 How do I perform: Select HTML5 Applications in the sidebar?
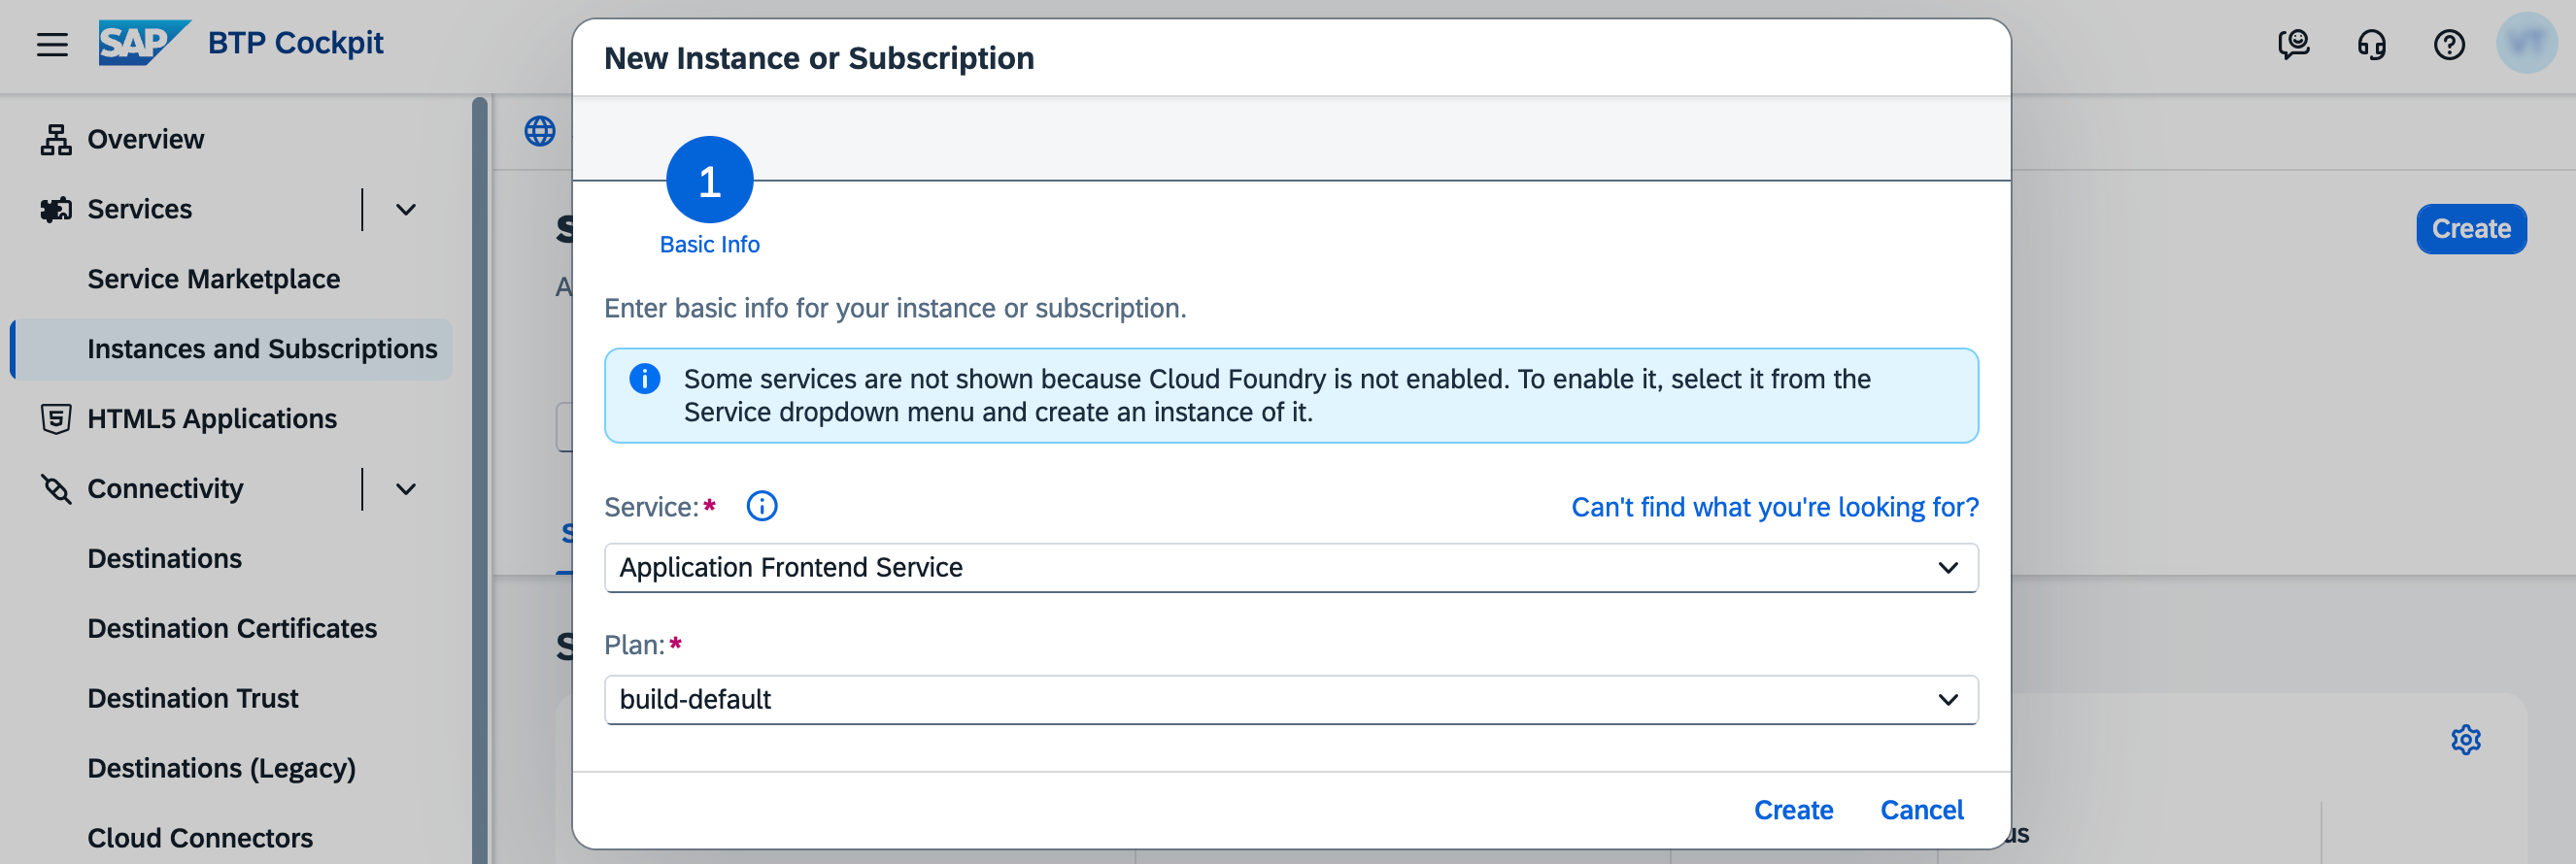pos(211,419)
